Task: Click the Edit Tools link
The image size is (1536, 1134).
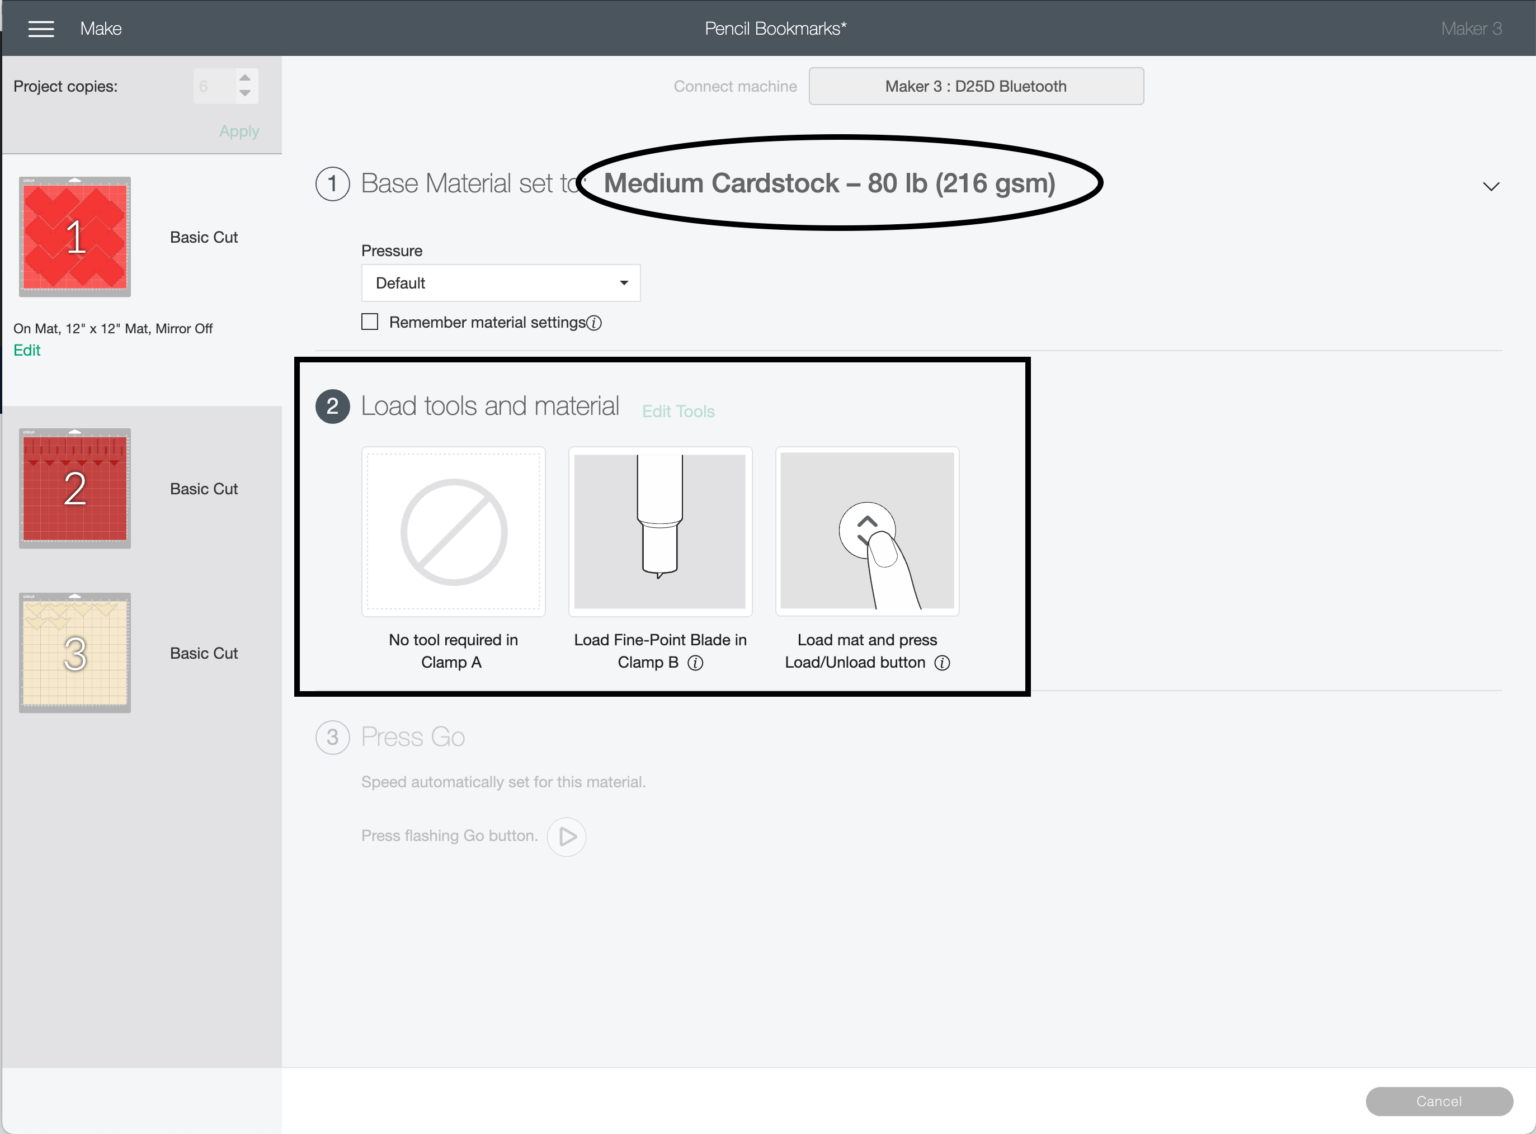Action: pyautogui.click(x=678, y=411)
